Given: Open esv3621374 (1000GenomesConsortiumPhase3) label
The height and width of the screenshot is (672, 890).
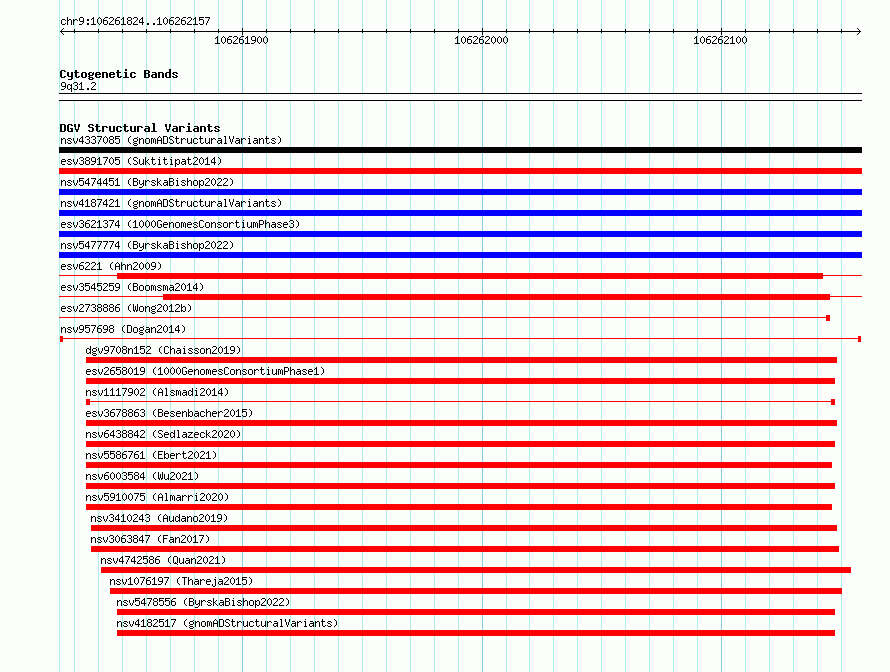Looking at the screenshot, I should (x=180, y=224).
